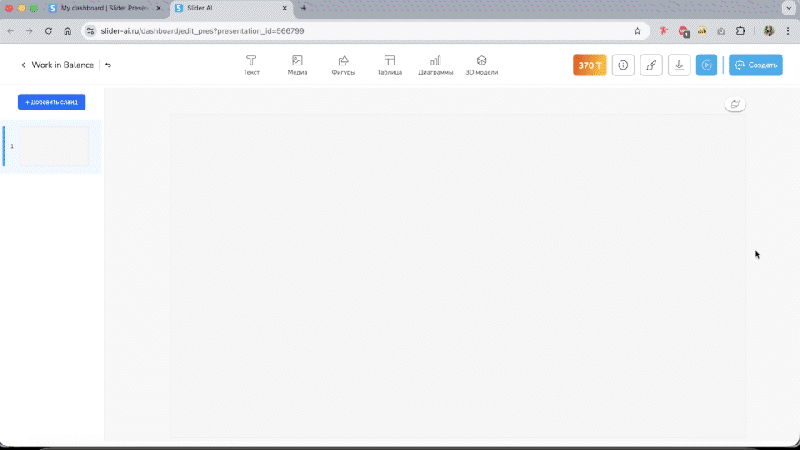Click the camera extension icon in the toolbar
This screenshot has width=800, height=450.
click(721, 31)
